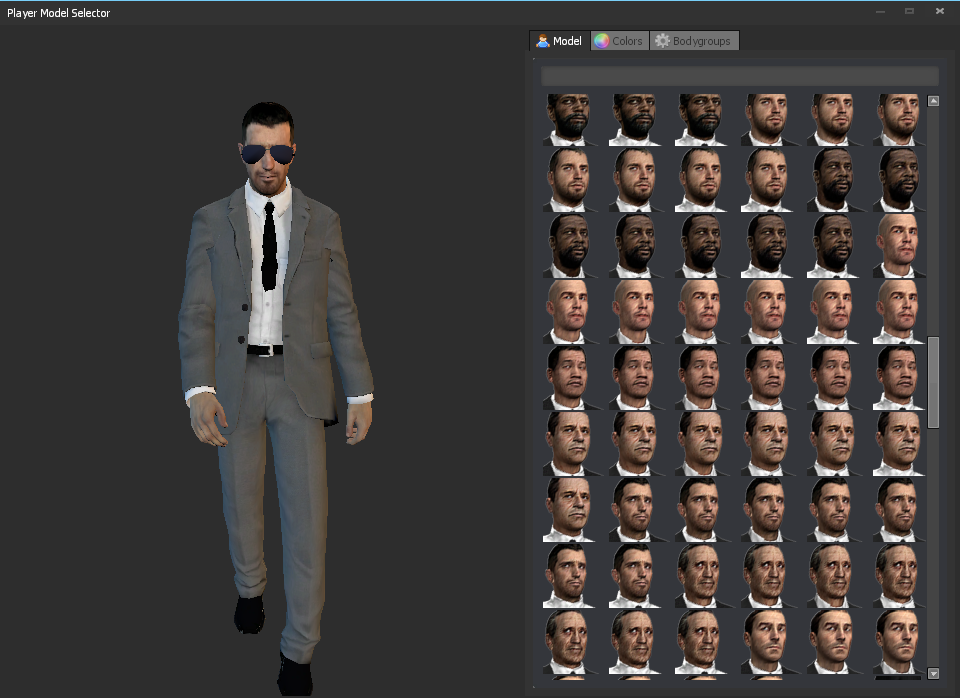The width and height of the screenshot is (960, 698).
Task: Click the search field above the model grid
Action: pos(739,76)
